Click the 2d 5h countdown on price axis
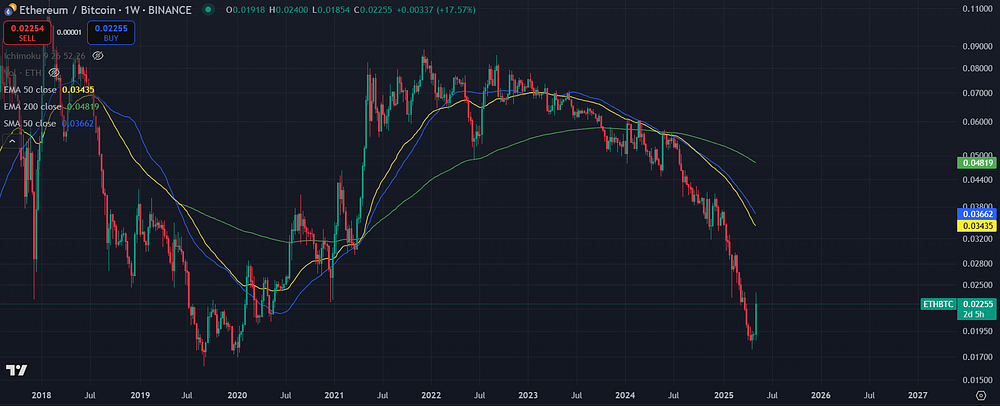Image resolution: width=1000 pixels, height=406 pixels. click(972, 315)
